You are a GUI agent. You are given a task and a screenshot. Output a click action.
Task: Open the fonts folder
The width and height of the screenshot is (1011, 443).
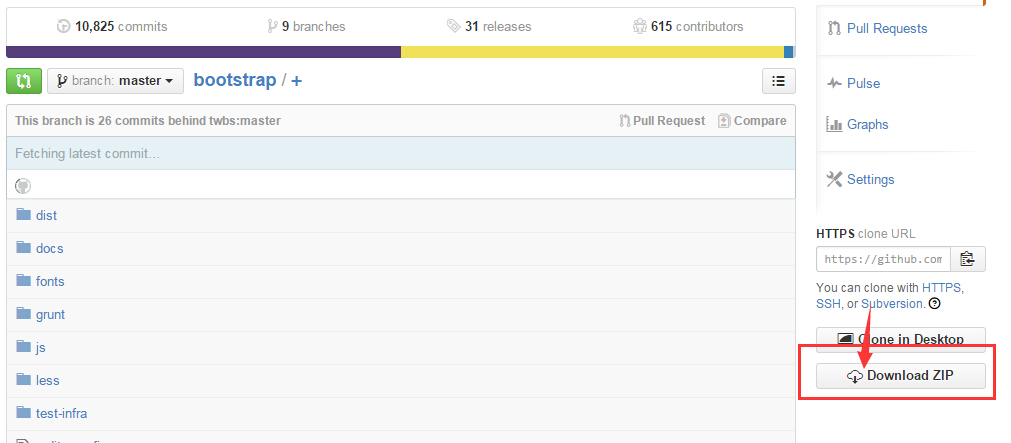click(50, 281)
